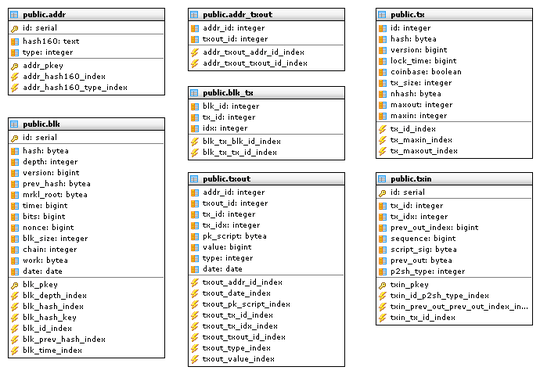
Task: Select the prev_out_index: bigint column
Action: tap(454, 228)
